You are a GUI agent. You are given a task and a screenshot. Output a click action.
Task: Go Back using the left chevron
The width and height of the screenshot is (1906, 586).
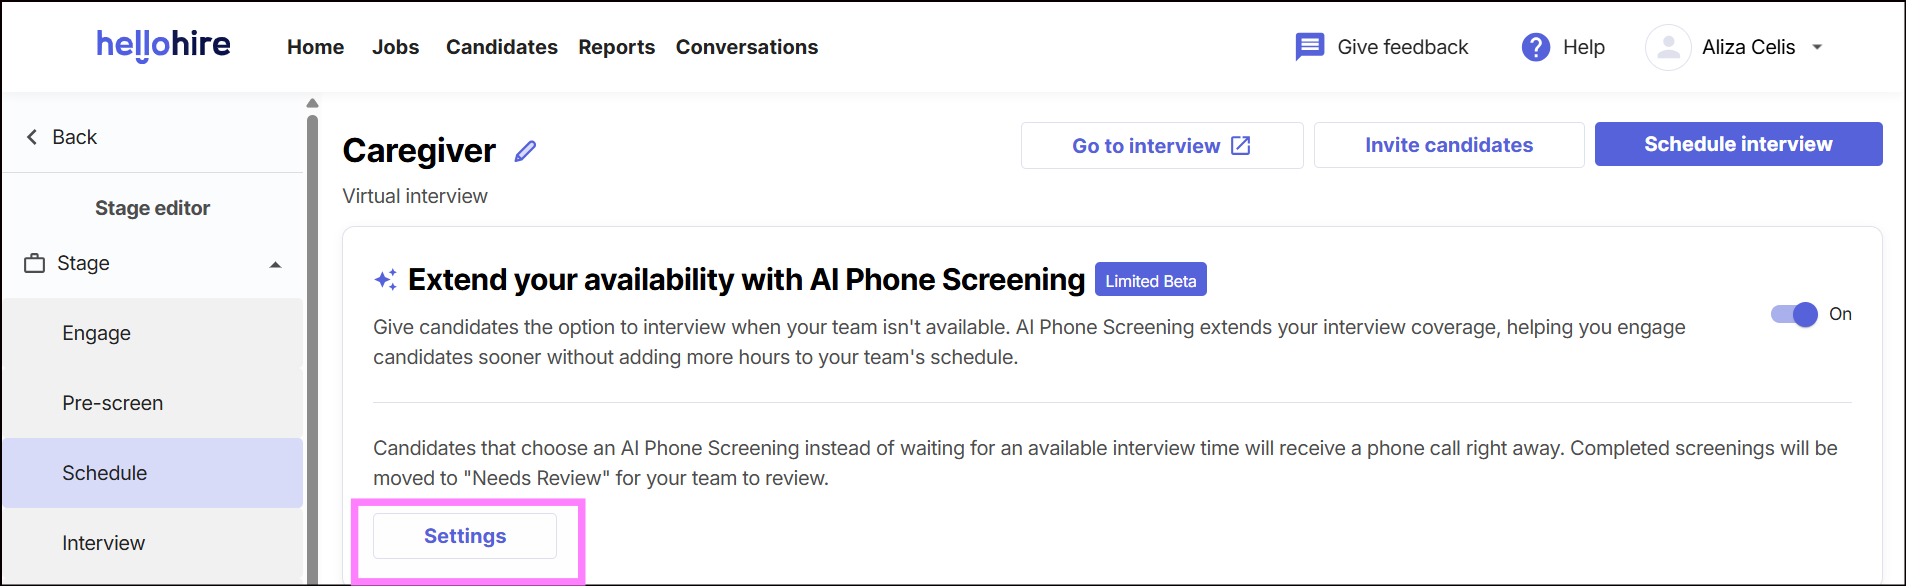pos(32,137)
